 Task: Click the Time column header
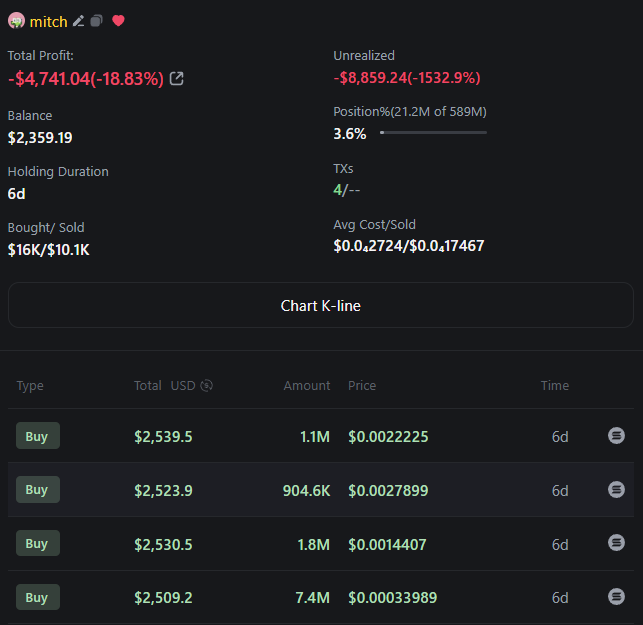pyautogui.click(x=554, y=385)
